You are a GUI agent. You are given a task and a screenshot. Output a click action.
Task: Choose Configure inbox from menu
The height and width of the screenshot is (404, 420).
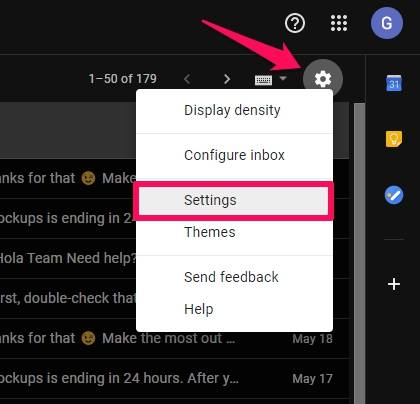pyautogui.click(x=234, y=155)
